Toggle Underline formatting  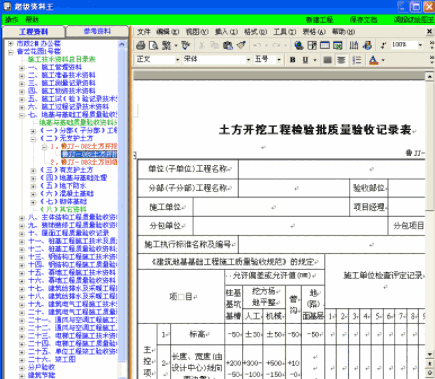pos(305,60)
